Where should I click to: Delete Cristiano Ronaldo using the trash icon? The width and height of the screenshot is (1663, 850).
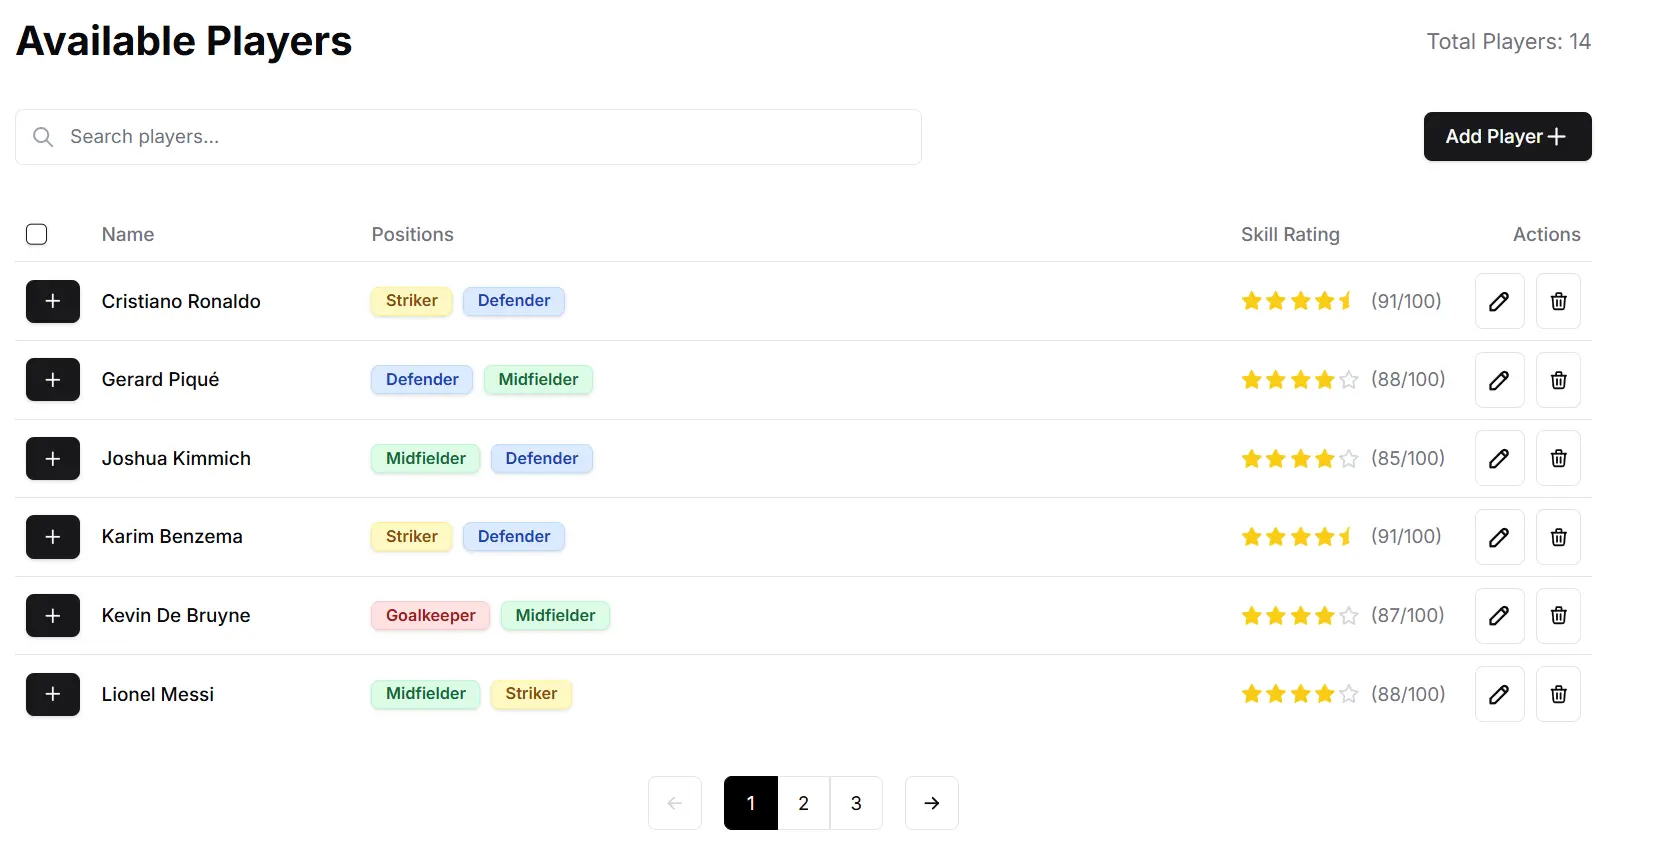1558,301
